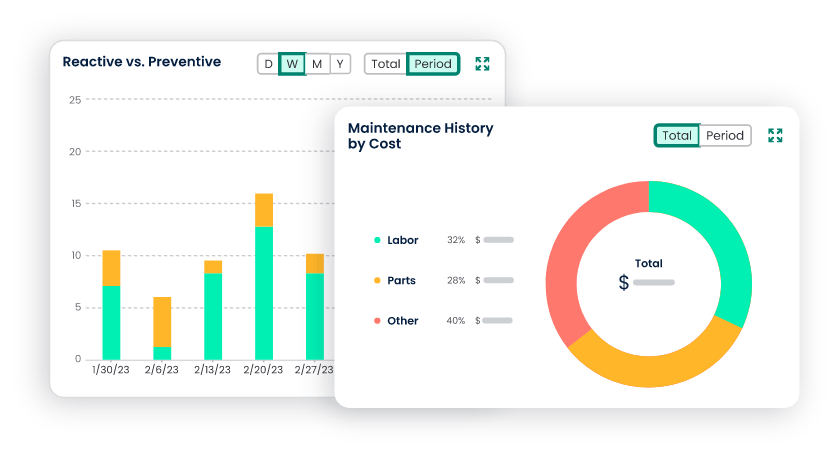Viewport: 840px width, 458px height.
Task: Click the Labor legend label
Action: (402, 240)
